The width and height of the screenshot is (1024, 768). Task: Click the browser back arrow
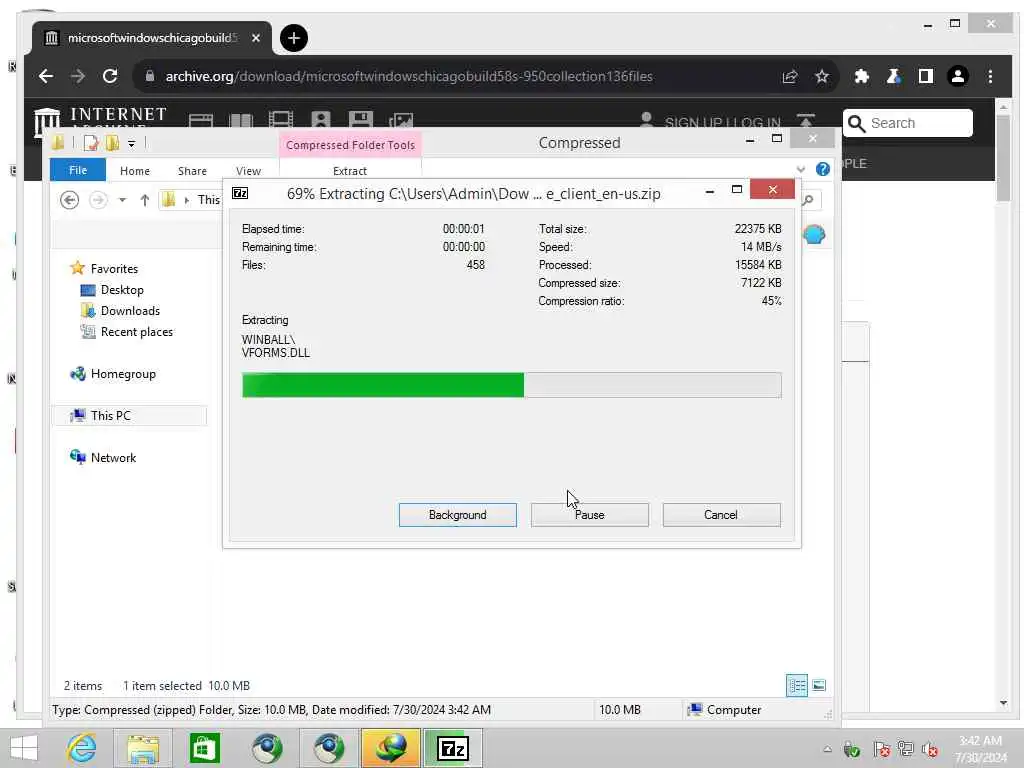[46, 76]
